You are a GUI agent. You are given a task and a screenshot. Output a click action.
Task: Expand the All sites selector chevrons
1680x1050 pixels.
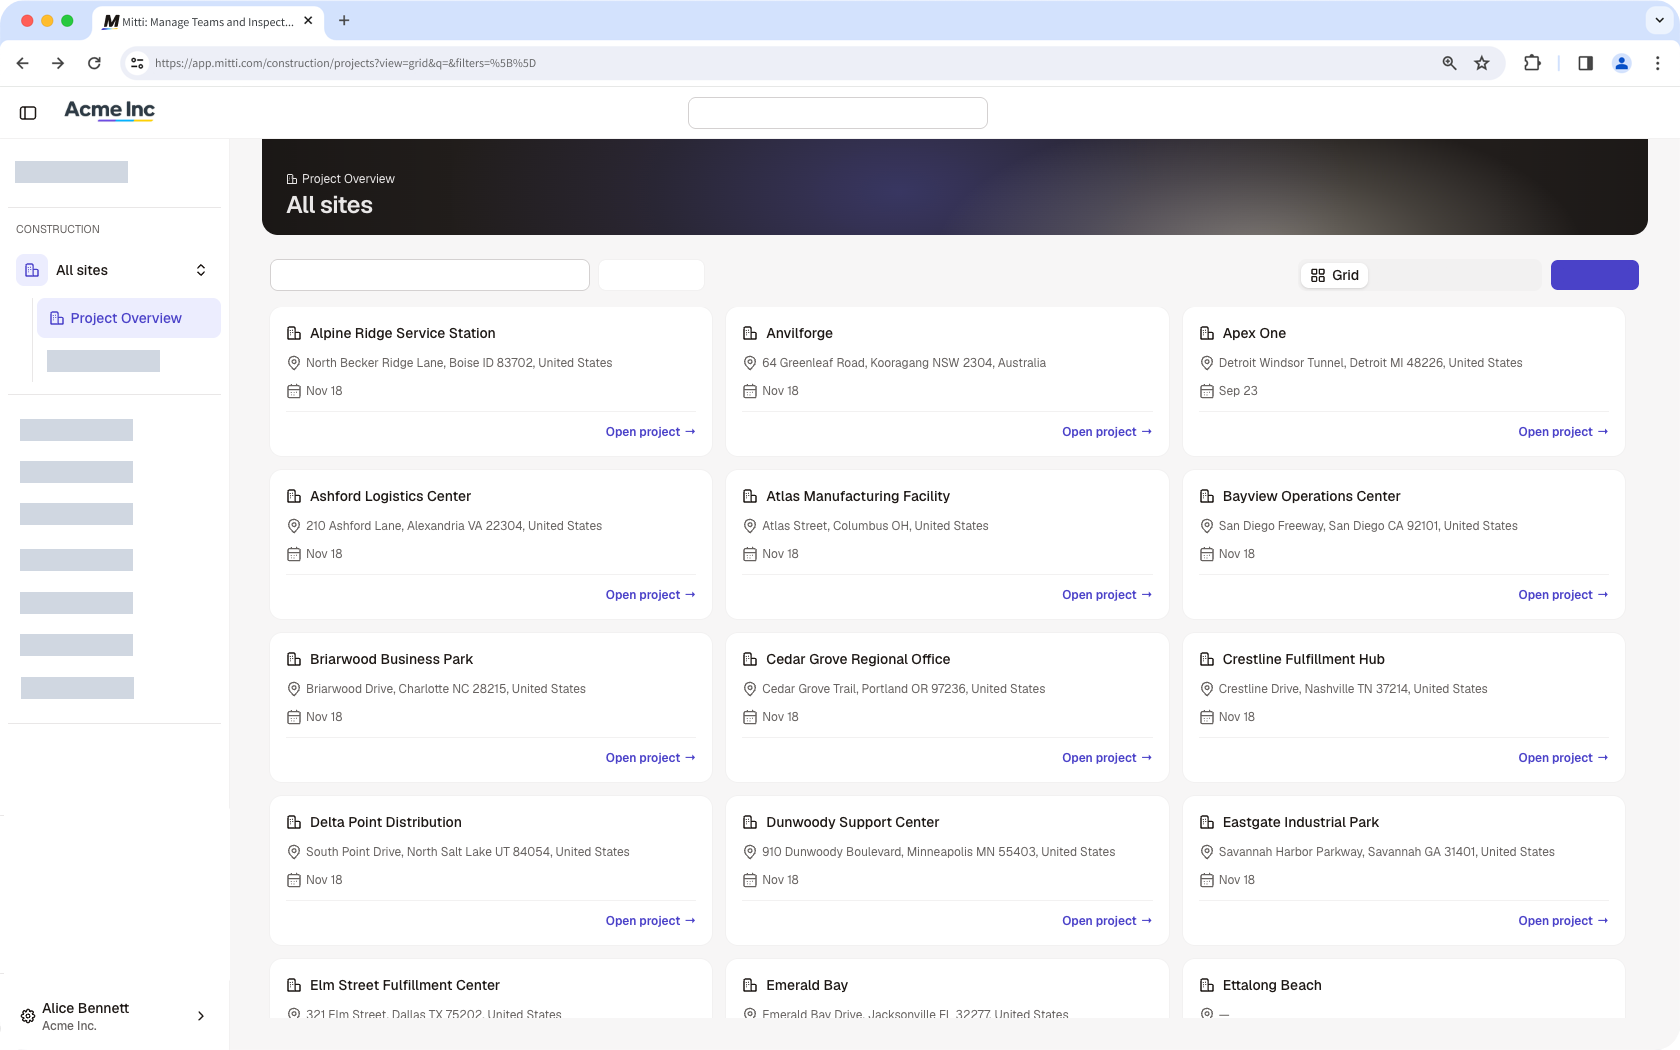201,270
